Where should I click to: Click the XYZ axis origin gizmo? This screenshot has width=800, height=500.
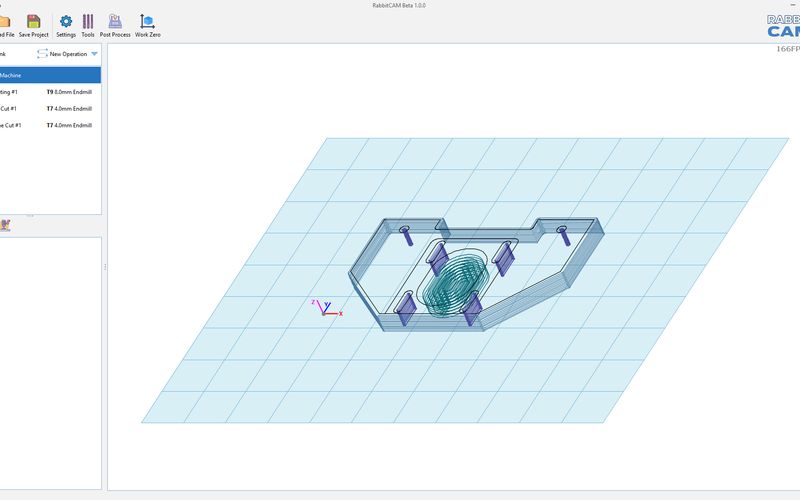(325, 310)
